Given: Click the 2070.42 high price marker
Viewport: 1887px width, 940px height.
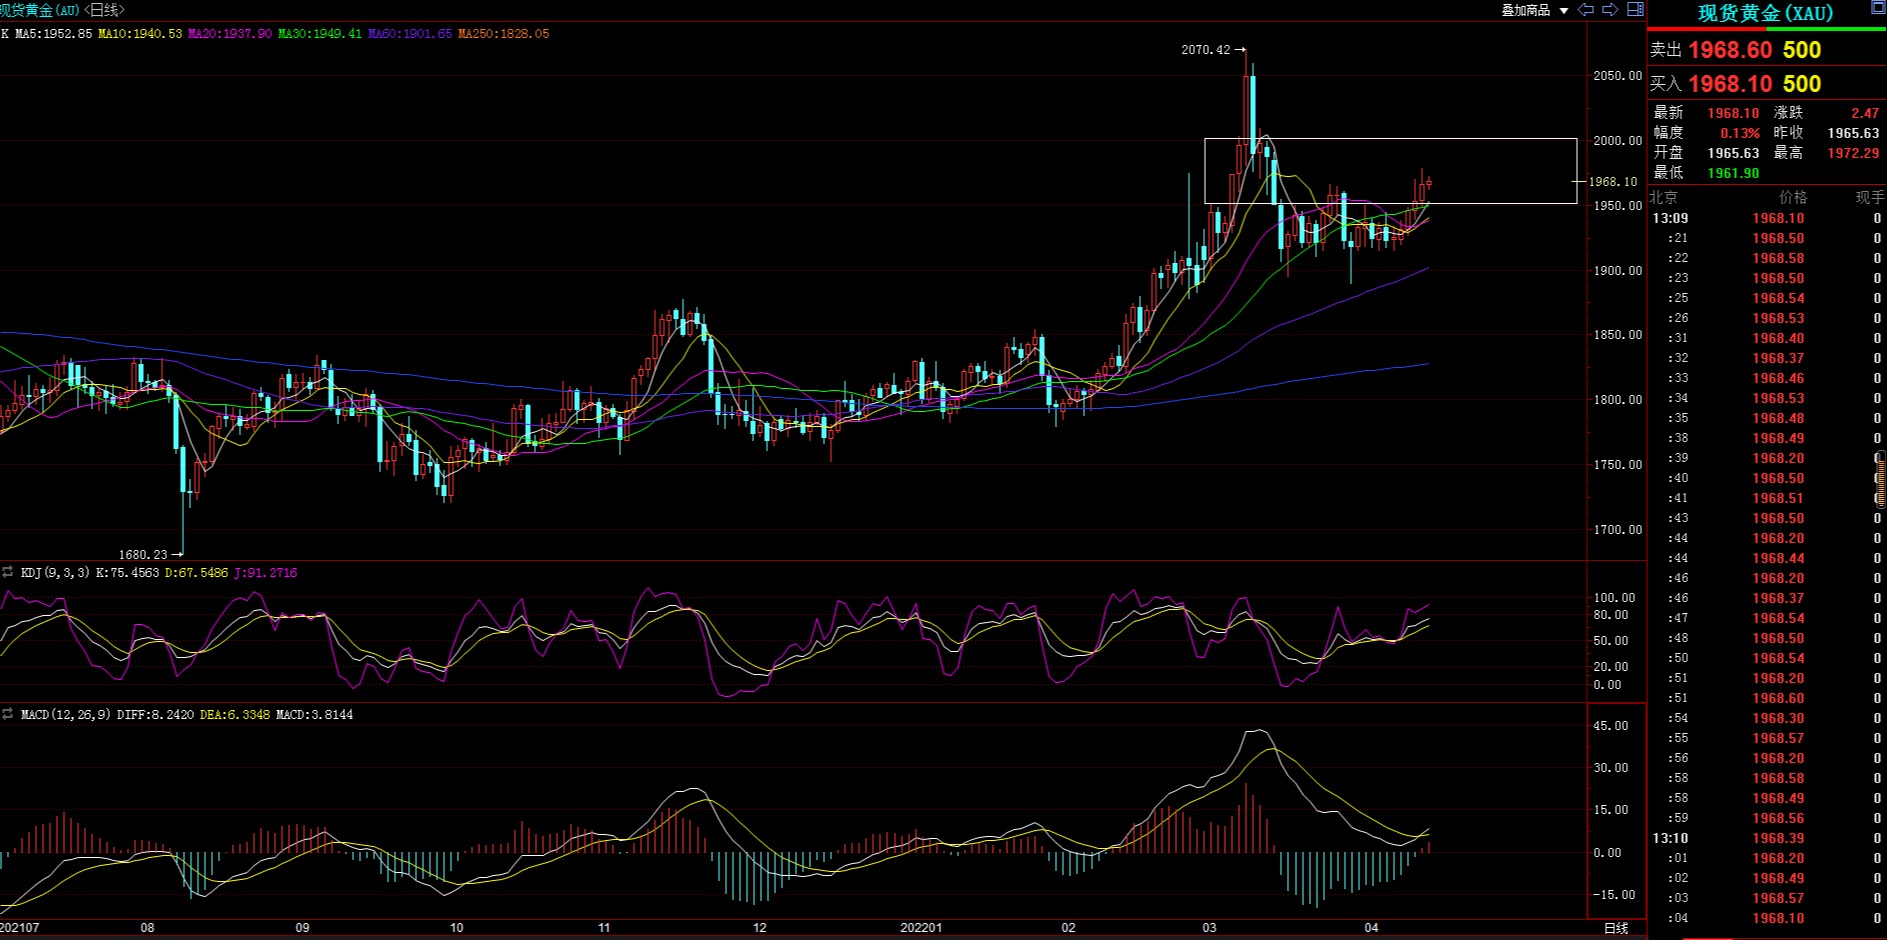Looking at the screenshot, I should click(1206, 50).
